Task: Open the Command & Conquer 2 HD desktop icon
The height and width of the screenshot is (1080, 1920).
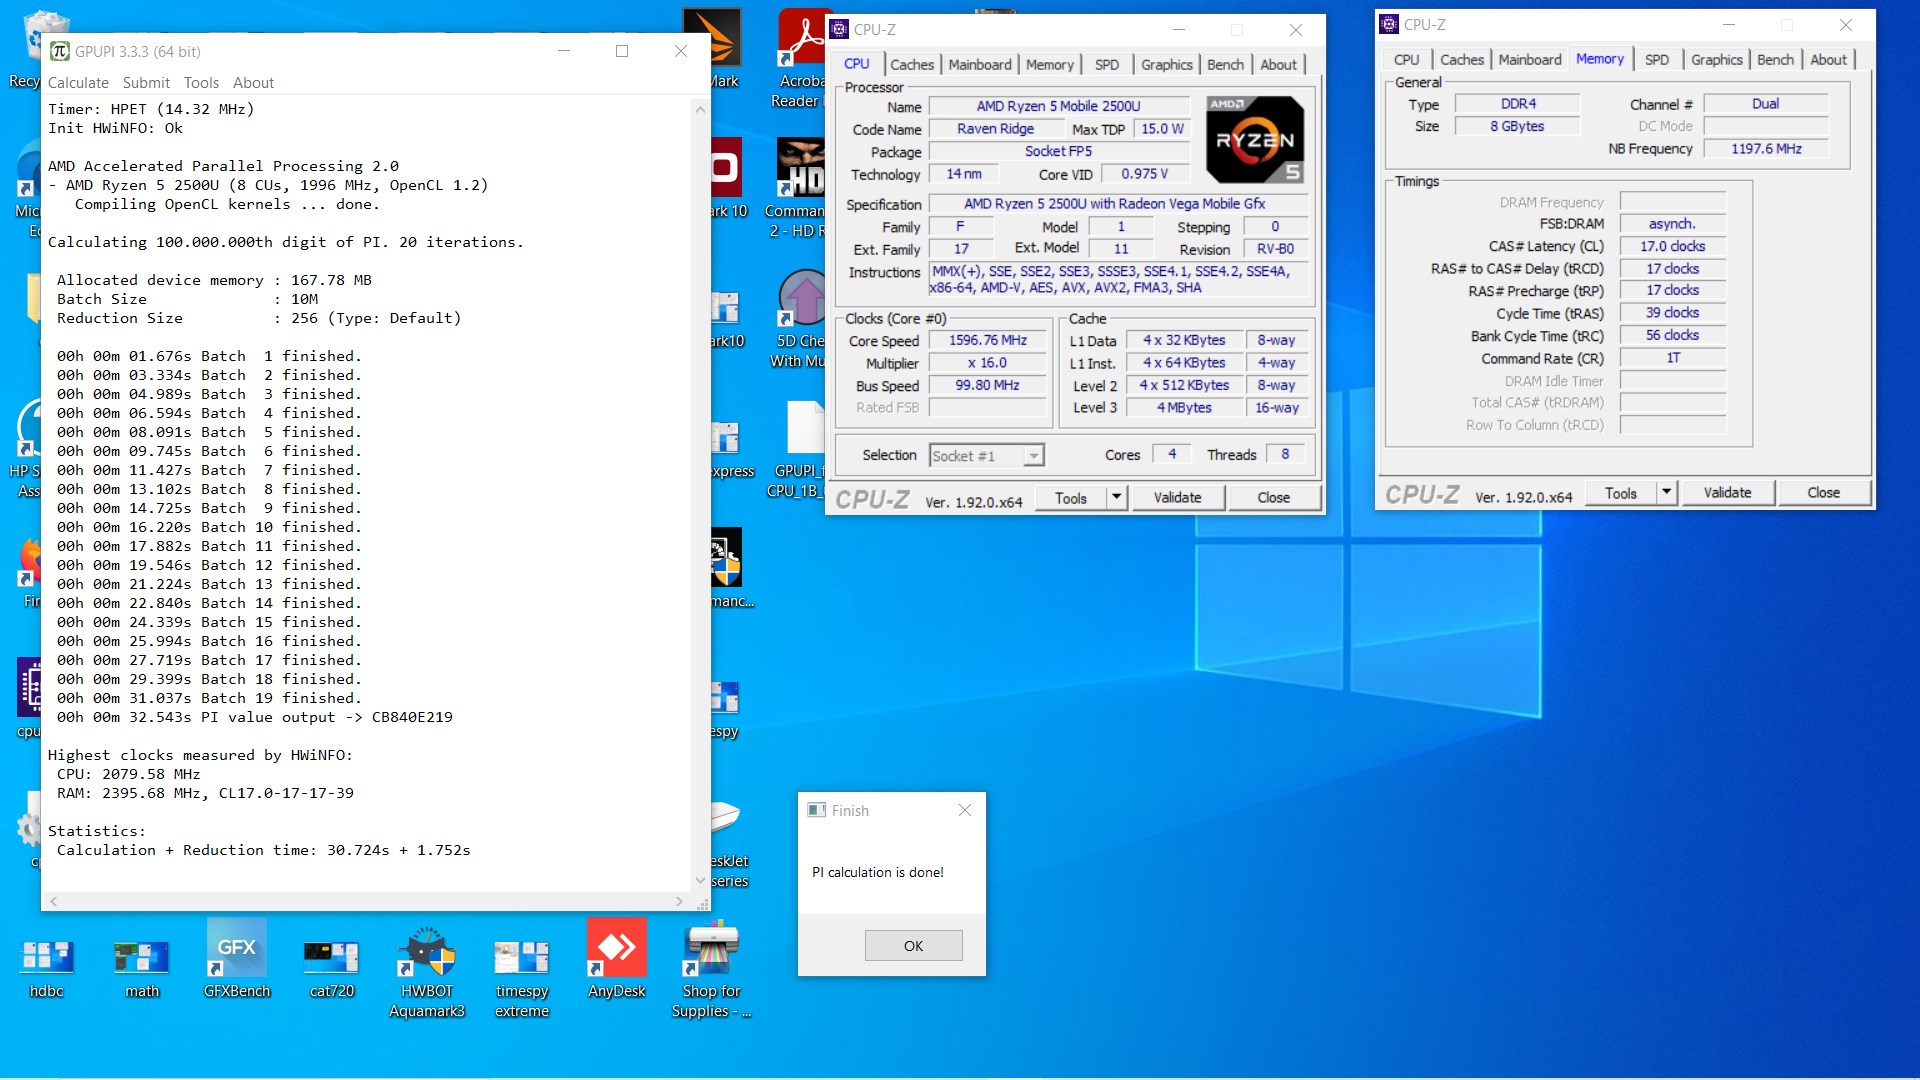Action: (x=798, y=190)
